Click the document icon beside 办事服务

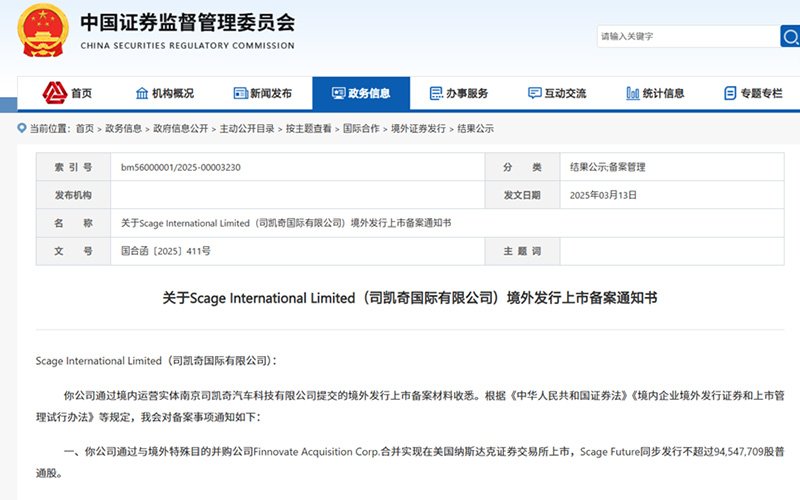click(x=436, y=93)
